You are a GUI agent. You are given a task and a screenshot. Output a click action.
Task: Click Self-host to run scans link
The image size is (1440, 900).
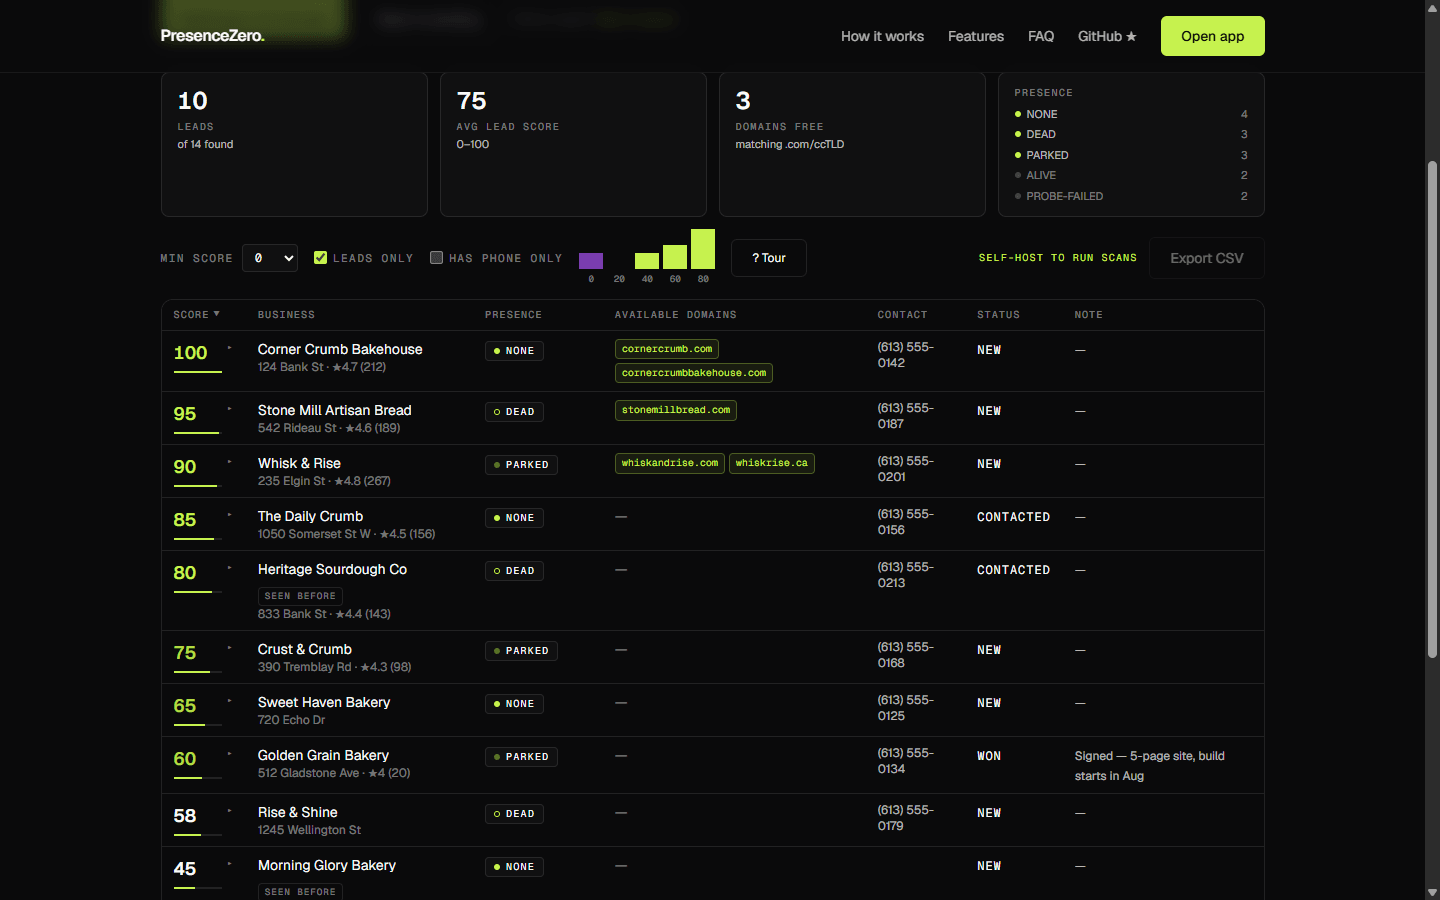1058,258
